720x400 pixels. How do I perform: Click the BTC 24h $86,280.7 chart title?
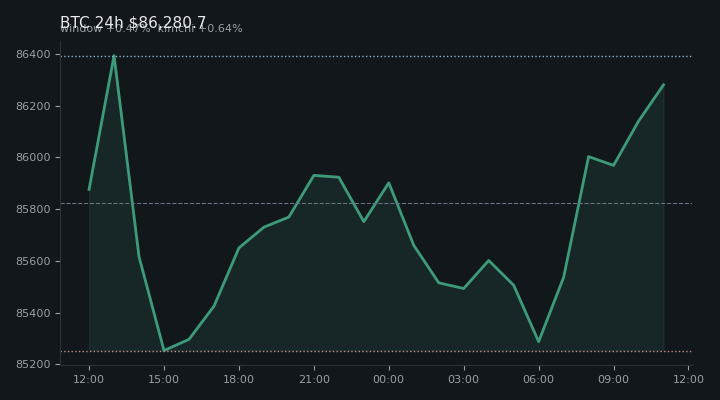coord(133,22)
